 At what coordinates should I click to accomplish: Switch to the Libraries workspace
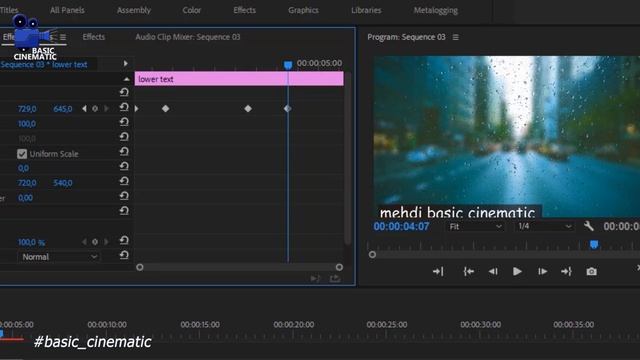pos(366,10)
